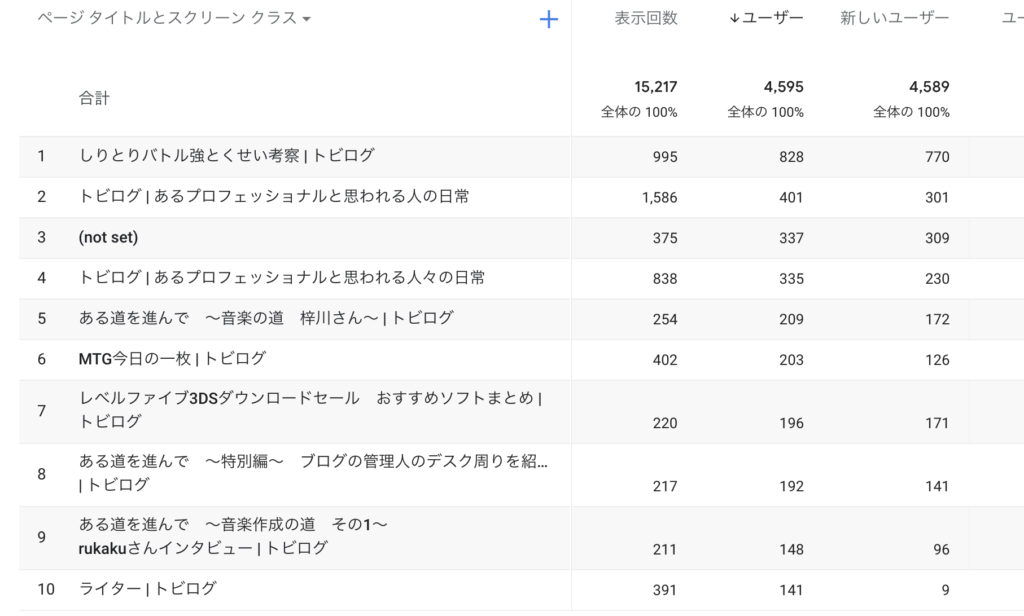
Task: Click the ライター | トビログ row
Action: click(147, 590)
